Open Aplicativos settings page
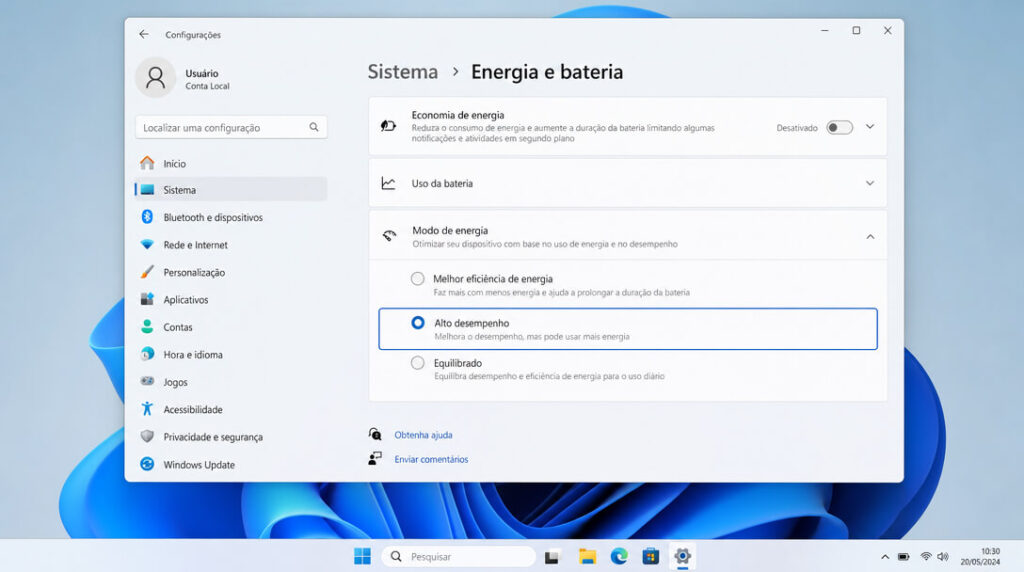This screenshot has width=1024, height=572. [x=231, y=300]
